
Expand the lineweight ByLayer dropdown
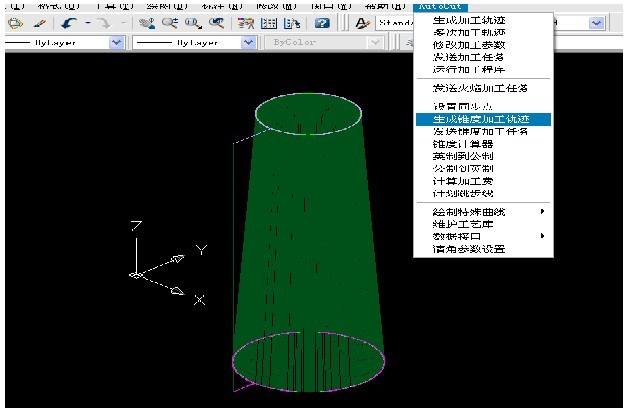click(x=247, y=43)
